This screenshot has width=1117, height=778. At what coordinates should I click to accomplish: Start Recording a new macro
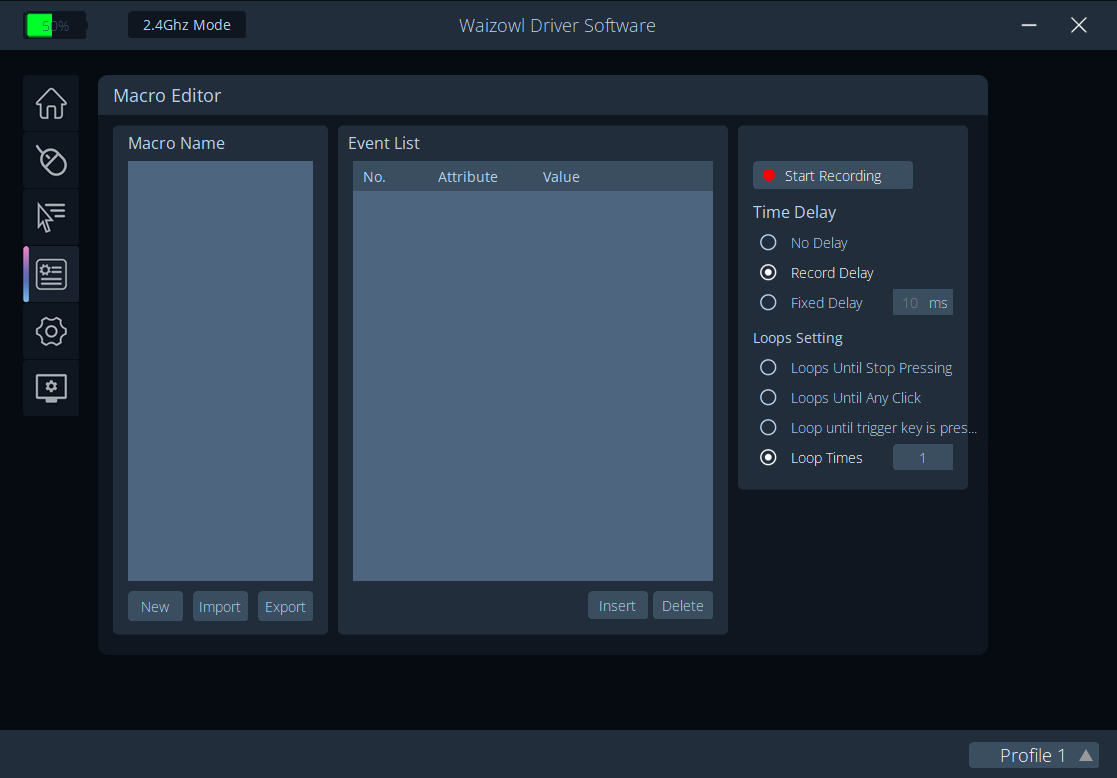point(832,175)
